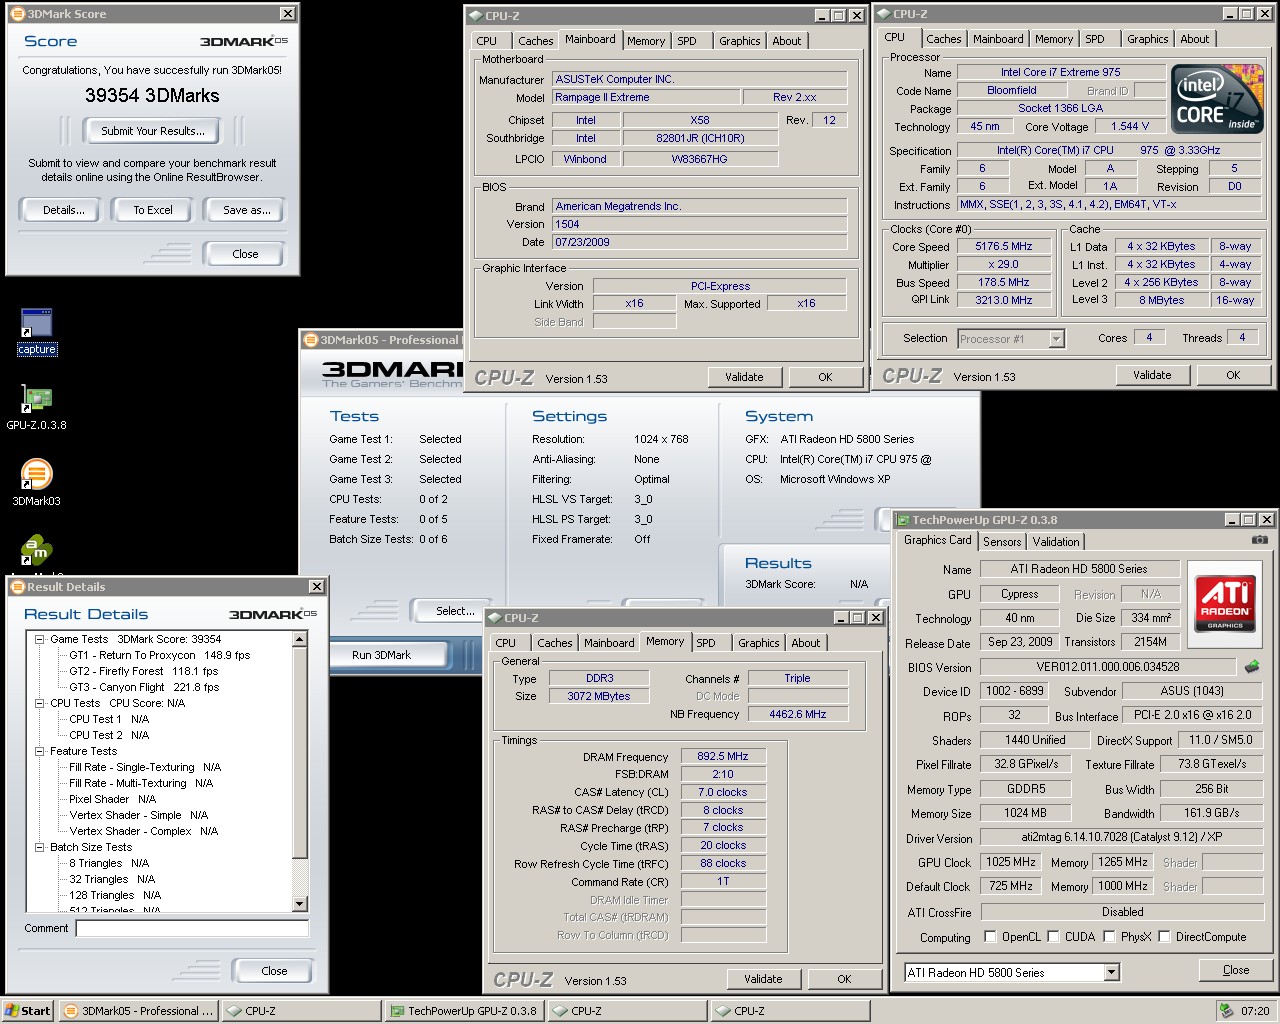Click OK in the CPU-Z CPU window
Viewport: 1280px width, 1024px height.
tap(1233, 375)
